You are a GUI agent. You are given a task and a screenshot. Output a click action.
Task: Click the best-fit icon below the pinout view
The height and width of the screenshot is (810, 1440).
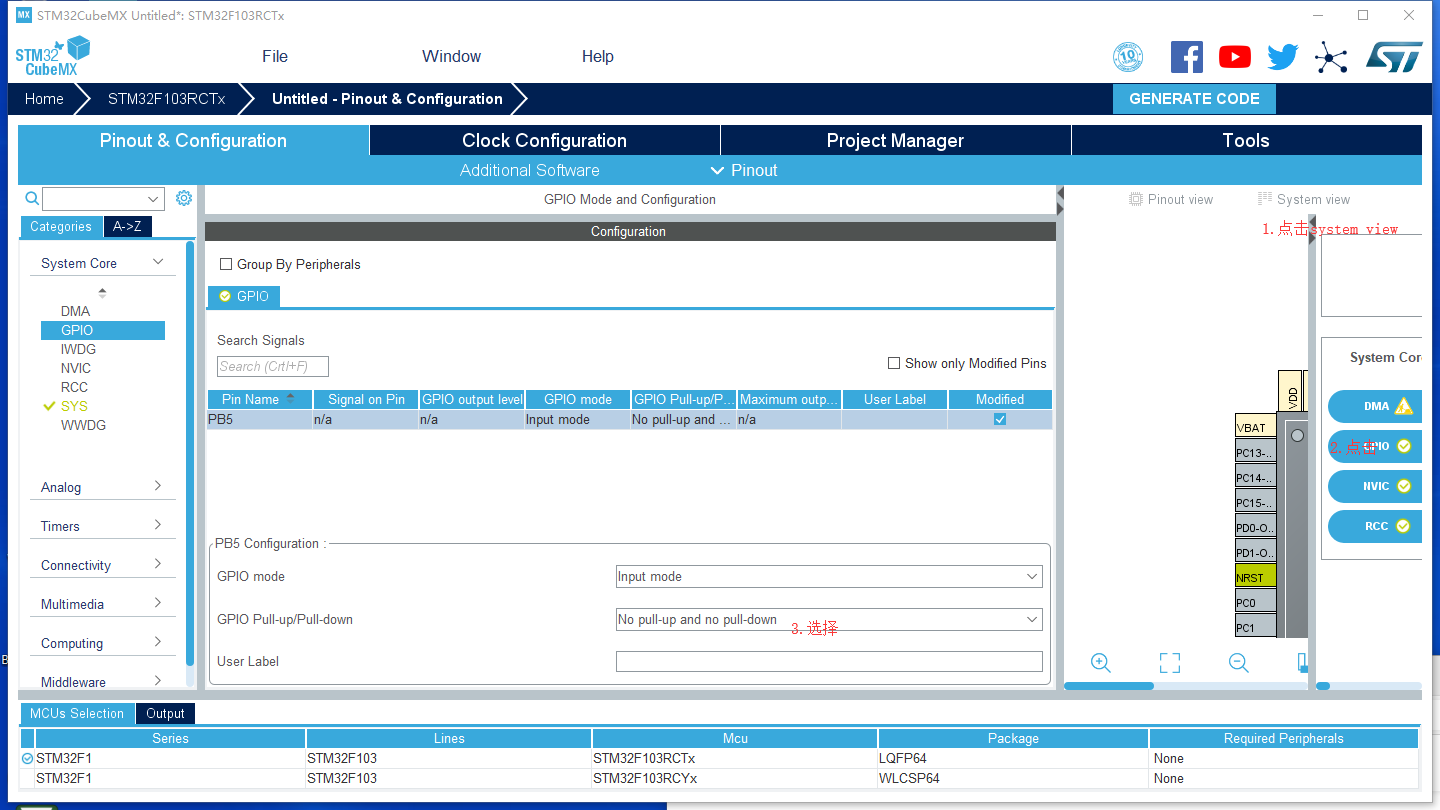tap(1169, 662)
